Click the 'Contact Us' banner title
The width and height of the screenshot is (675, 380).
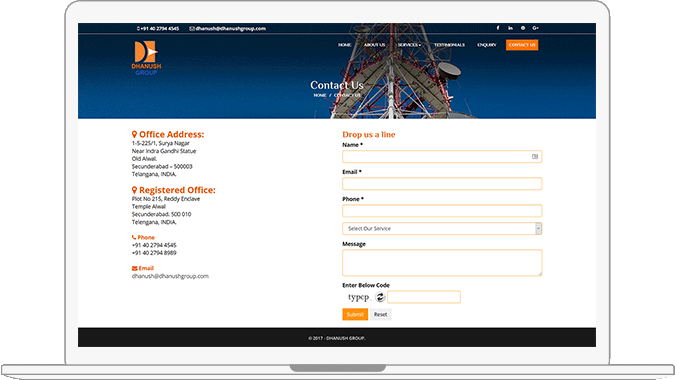(337, 85)
